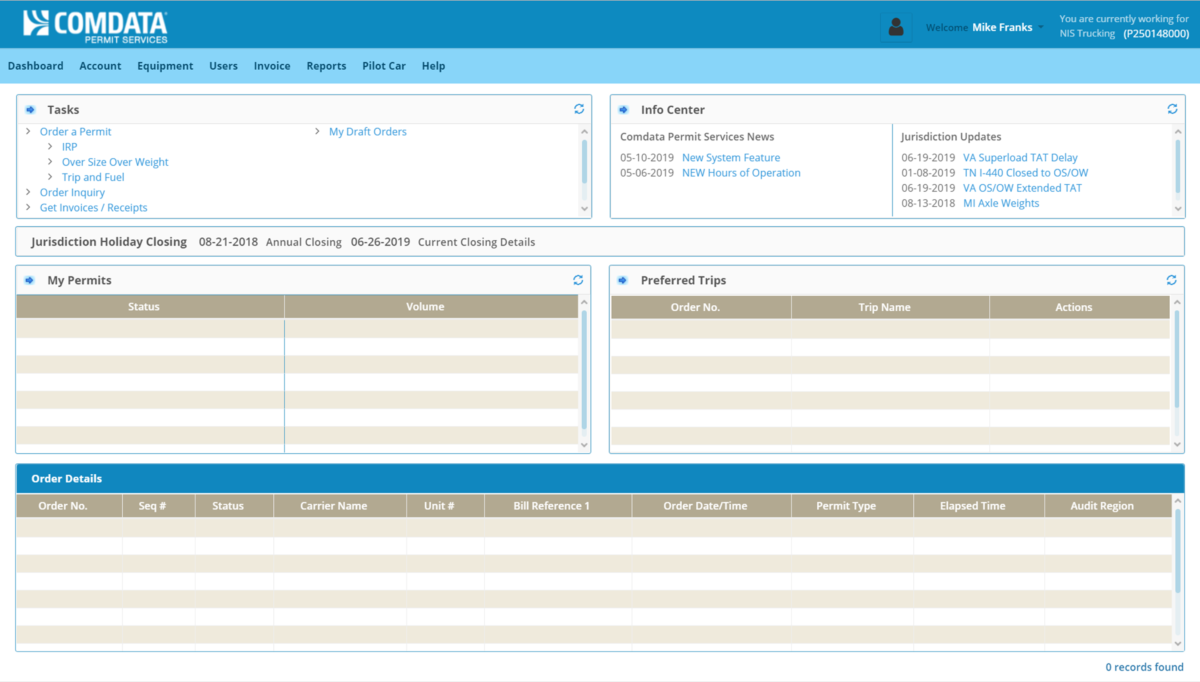
Task: Click the bullseye icon beside Info Center
Action: [623, 109]
